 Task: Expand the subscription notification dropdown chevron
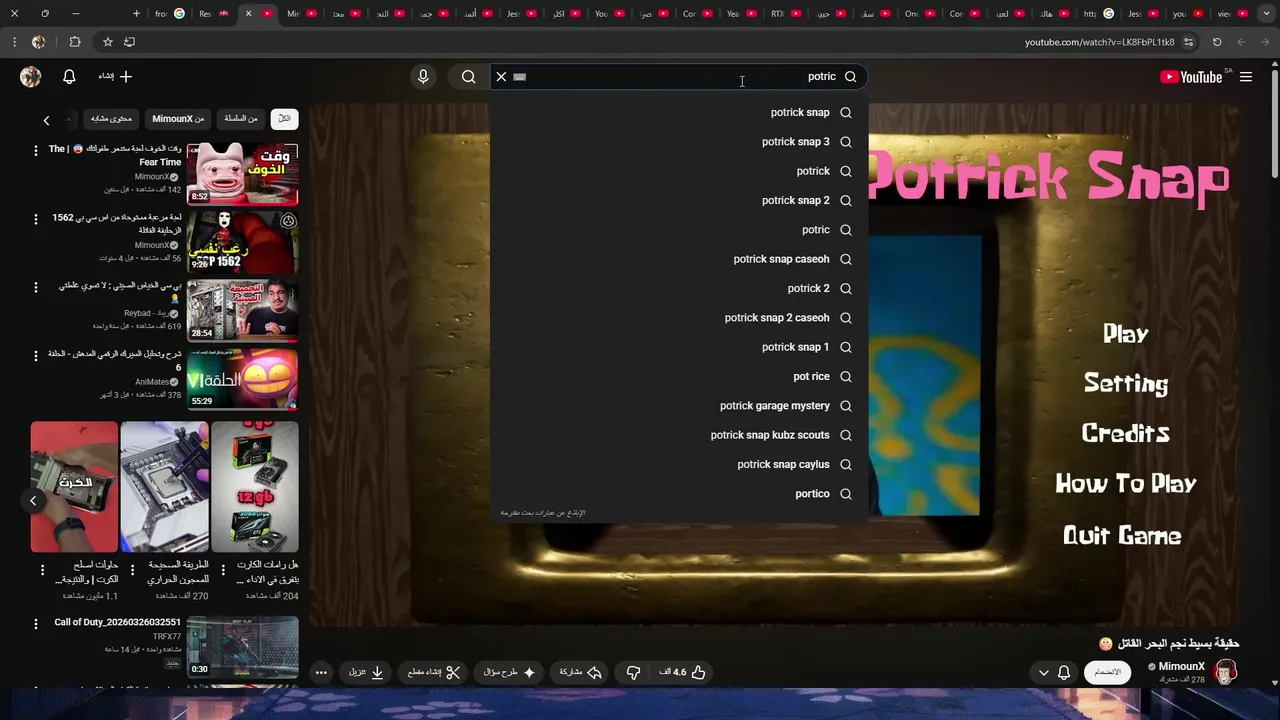1044,672
